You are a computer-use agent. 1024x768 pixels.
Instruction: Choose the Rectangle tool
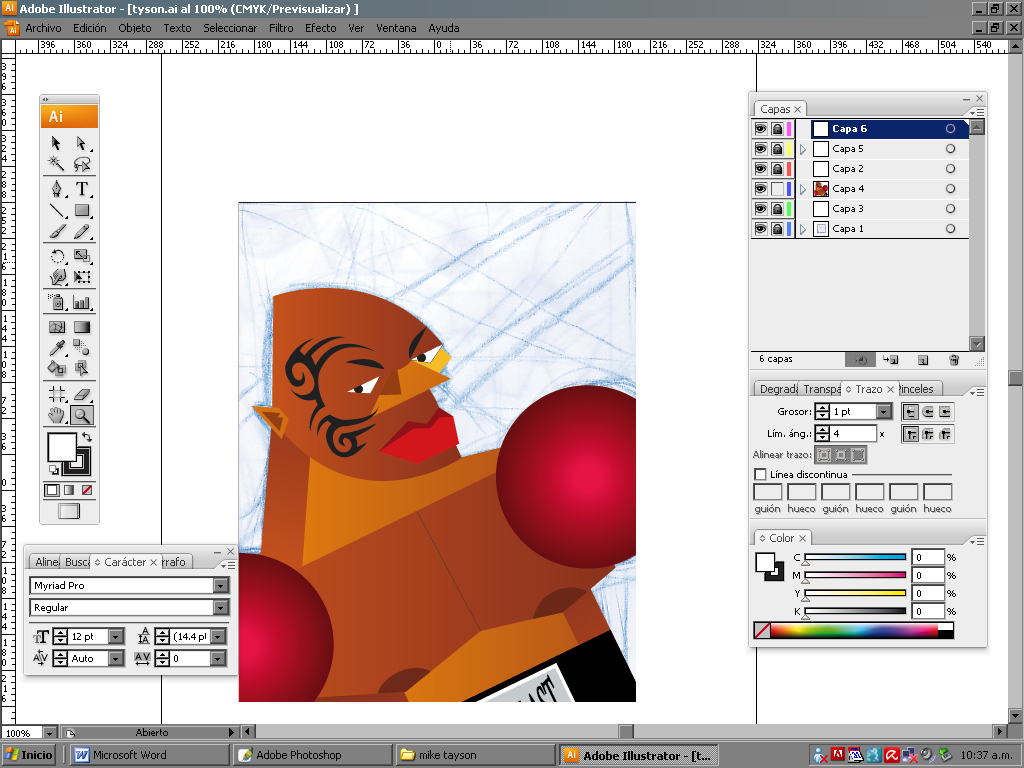pos(82,210)
